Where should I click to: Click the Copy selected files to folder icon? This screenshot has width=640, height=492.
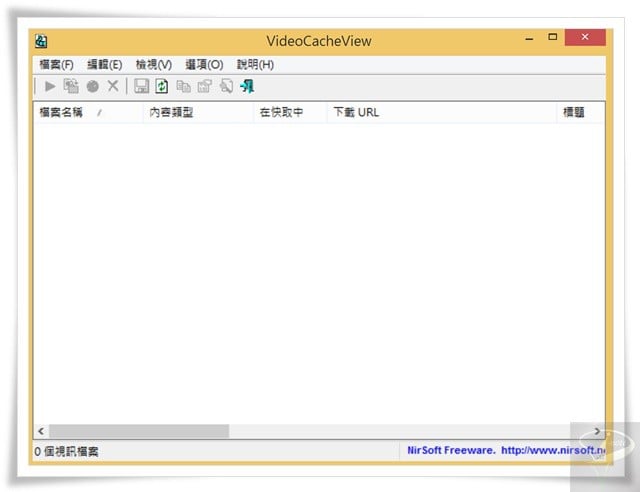[71, 87]
